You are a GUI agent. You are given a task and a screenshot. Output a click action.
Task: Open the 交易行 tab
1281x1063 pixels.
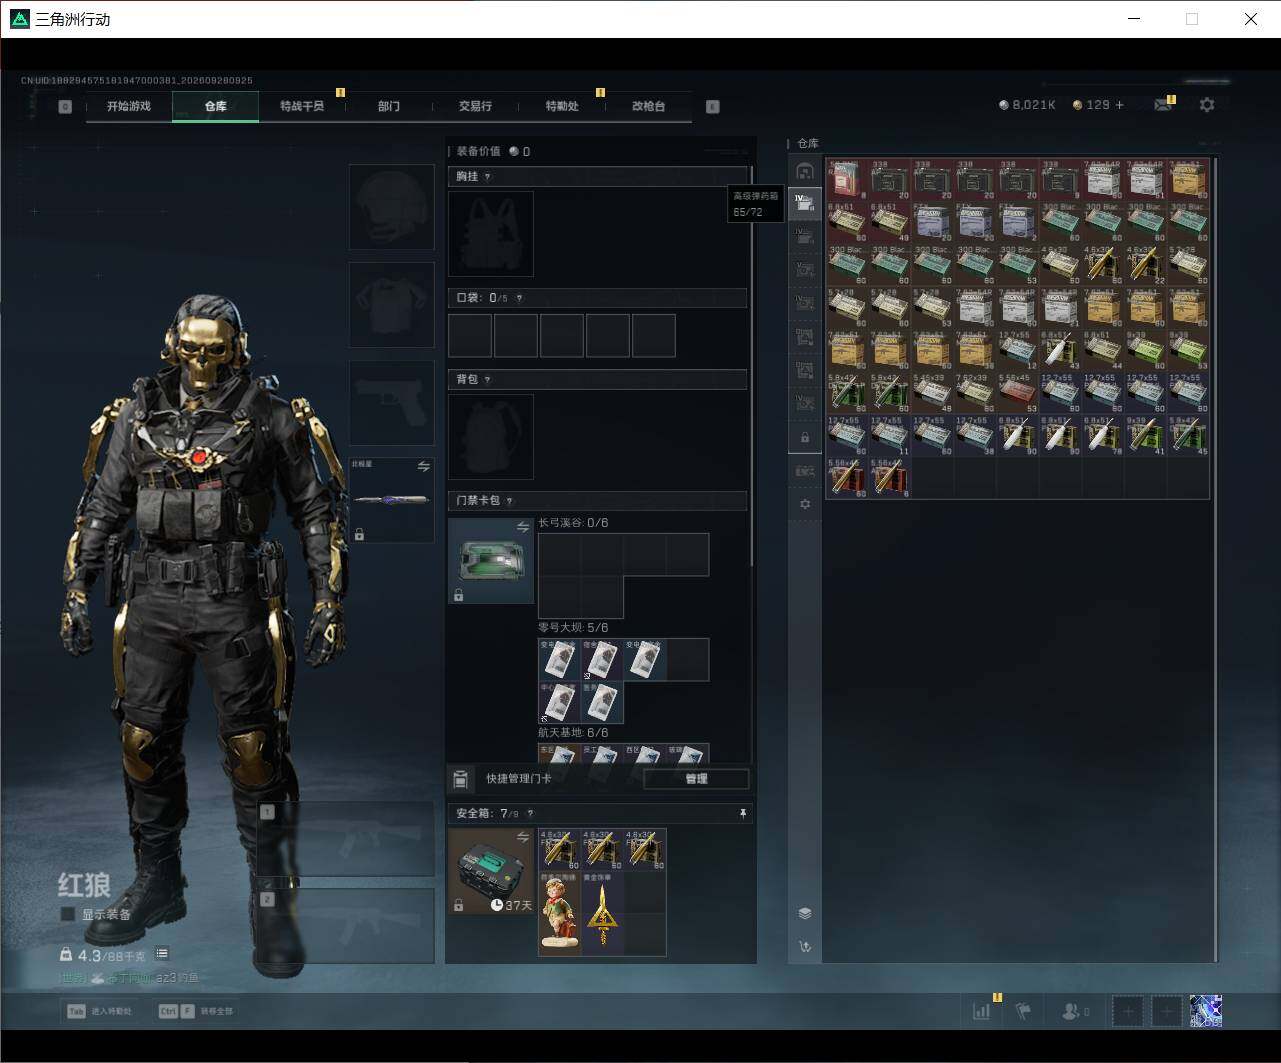pyautogui.click(x=475, y=106)
